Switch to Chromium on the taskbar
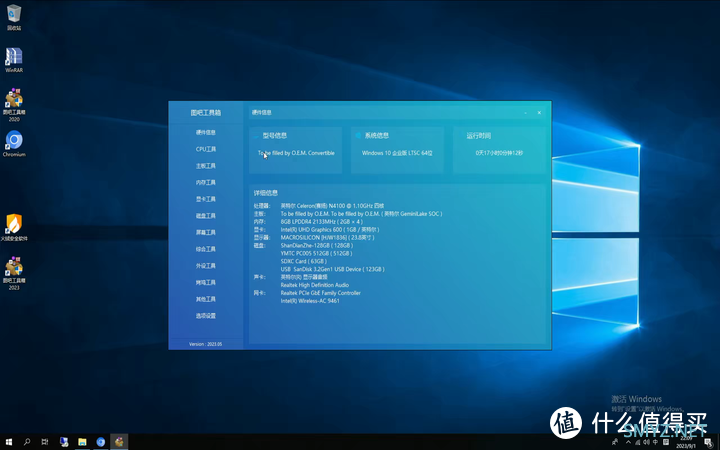 point(101,442)
